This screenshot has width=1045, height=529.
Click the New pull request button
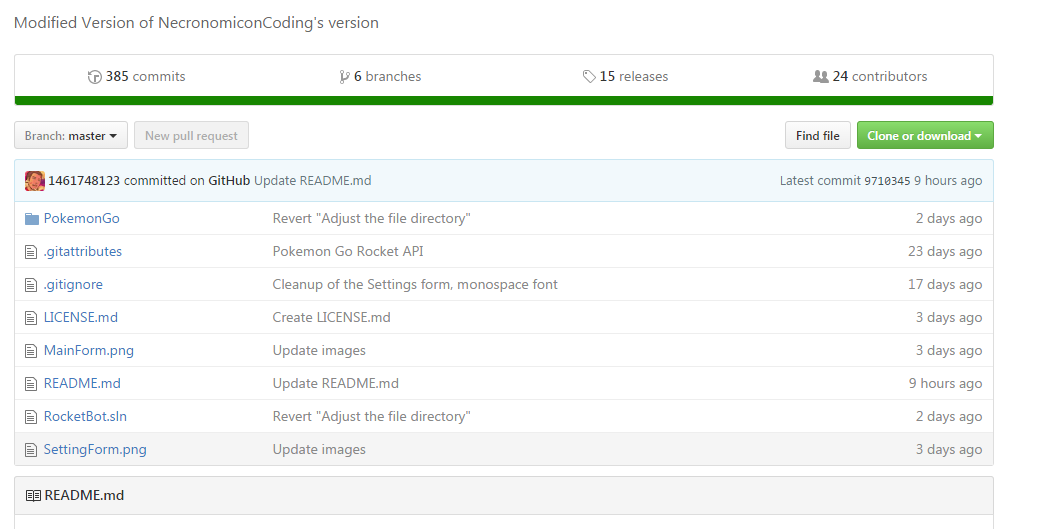tap(191, 136)
